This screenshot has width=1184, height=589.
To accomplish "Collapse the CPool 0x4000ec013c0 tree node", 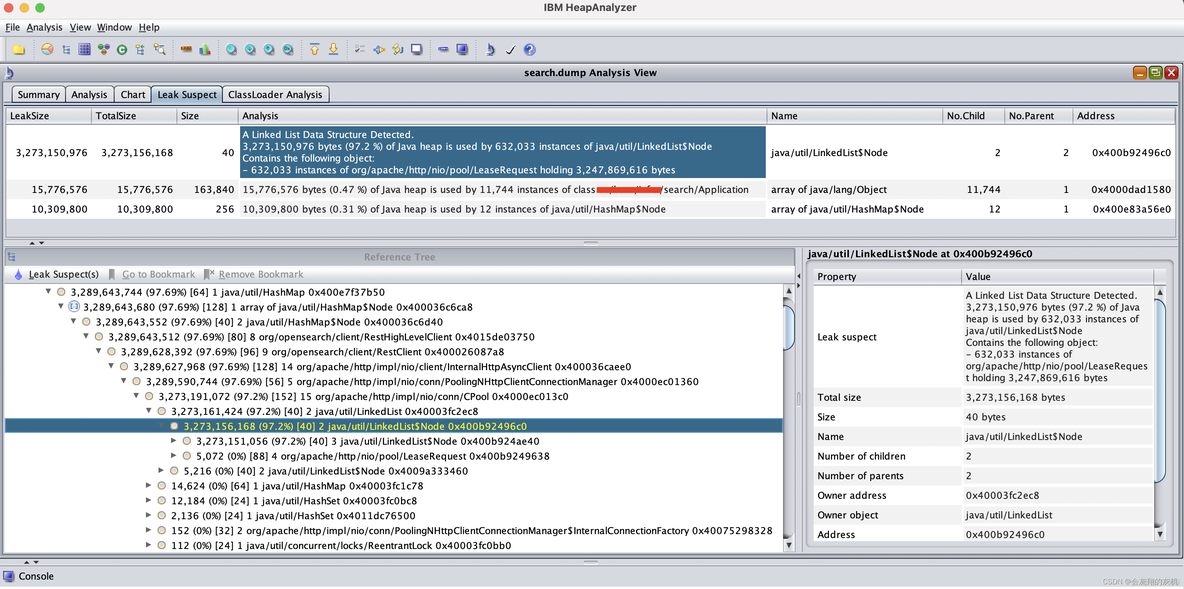I will (x=137, y=396).
